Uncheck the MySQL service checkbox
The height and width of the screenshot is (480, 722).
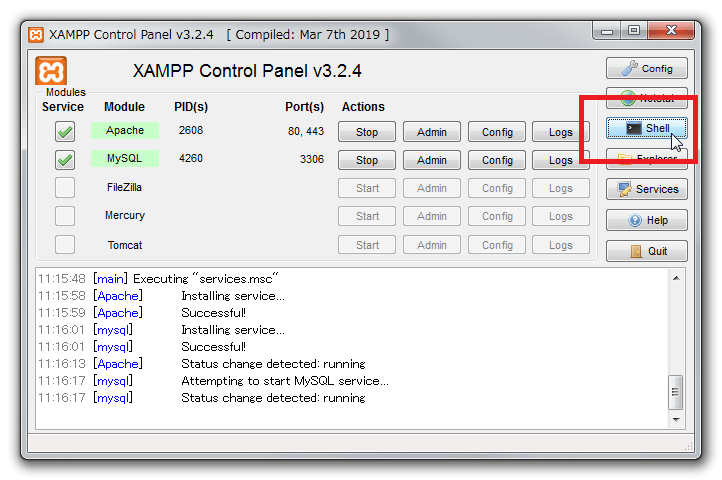tap(65, 160)
